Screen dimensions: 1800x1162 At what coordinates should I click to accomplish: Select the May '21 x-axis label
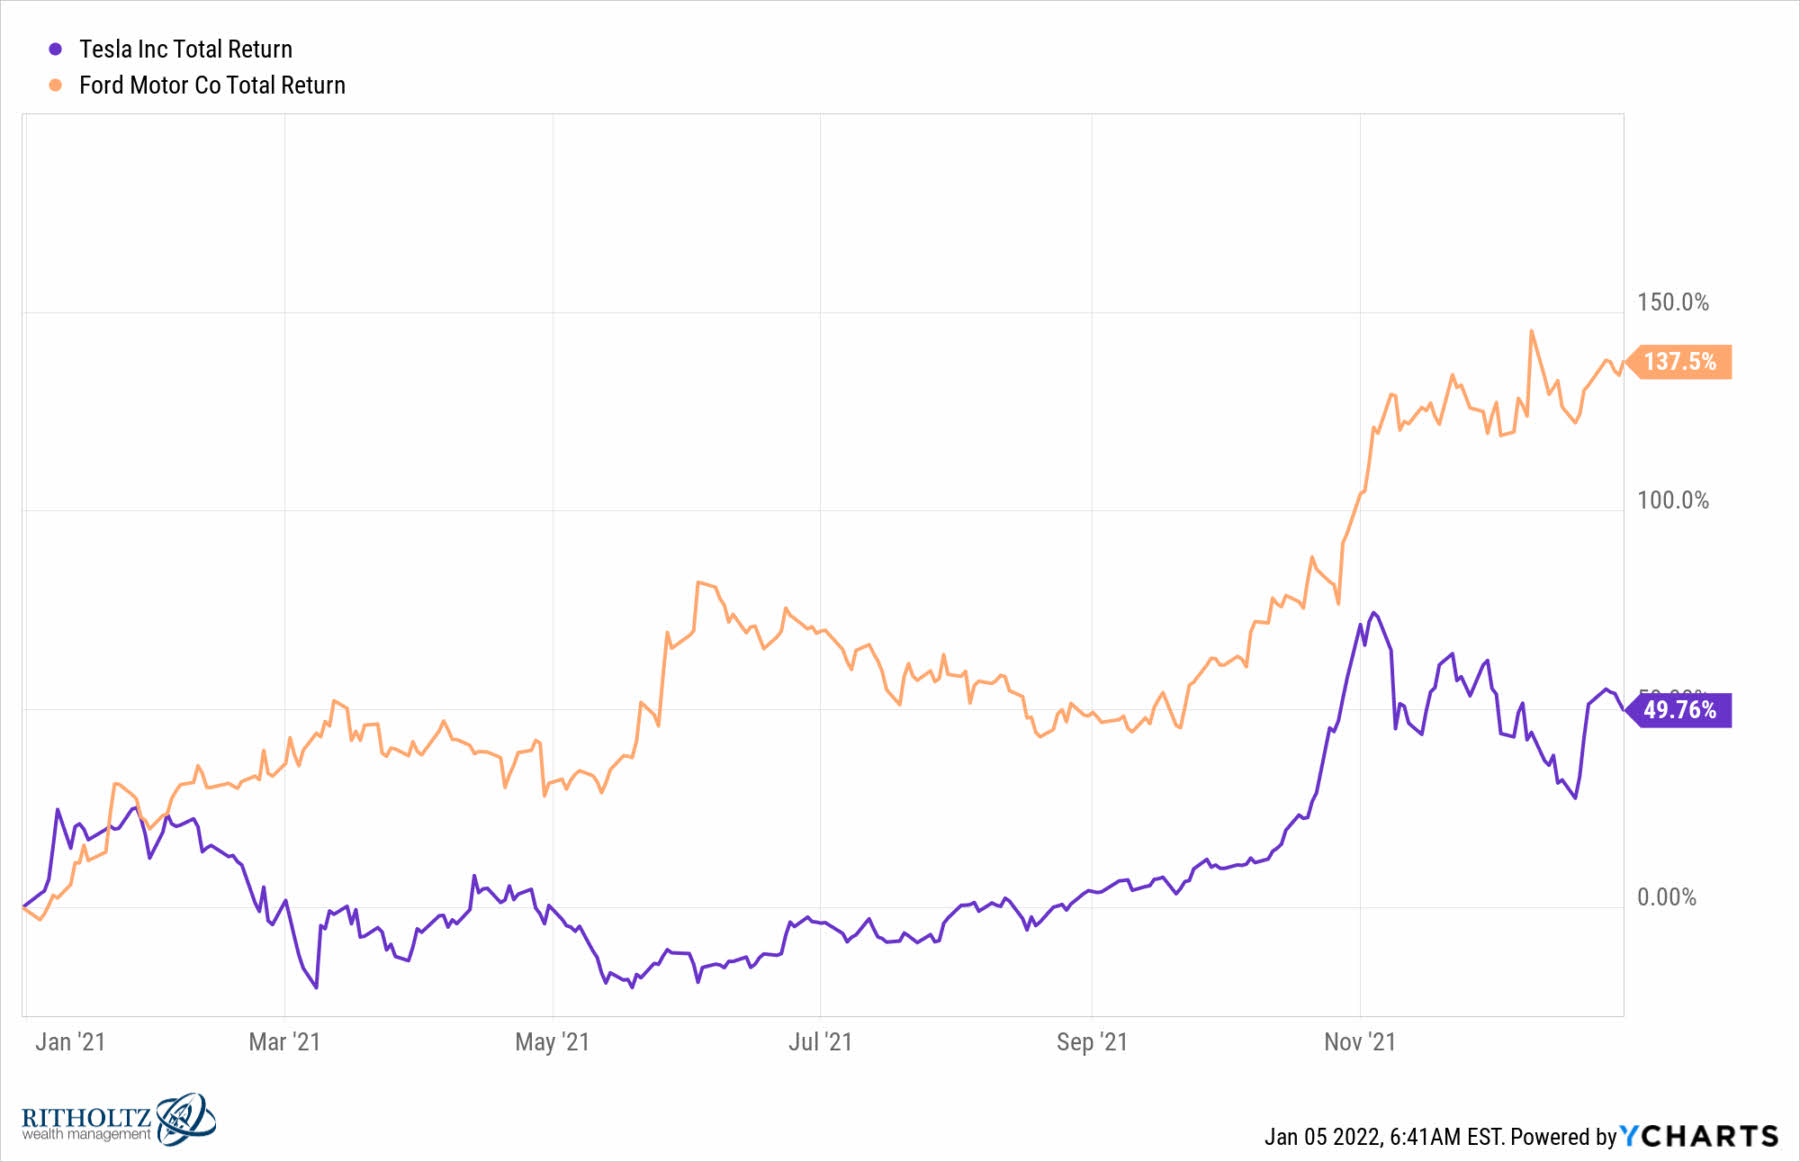click(x=552, y=1042)
